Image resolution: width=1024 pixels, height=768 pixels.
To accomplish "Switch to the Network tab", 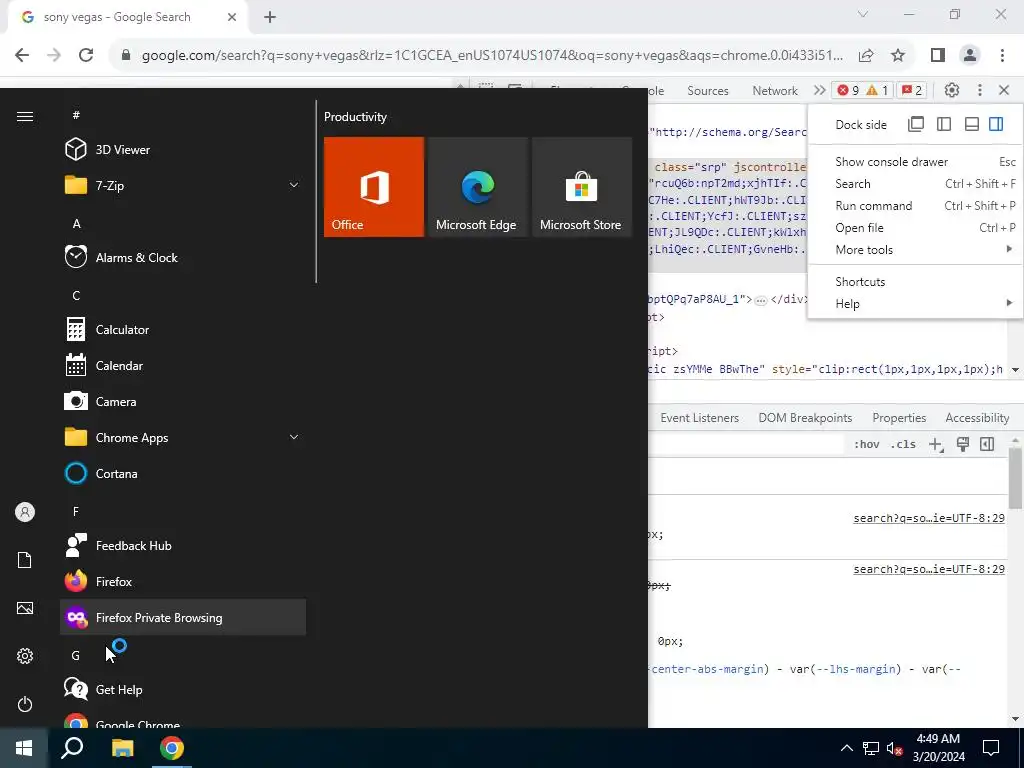I will [x=775, y=91].
